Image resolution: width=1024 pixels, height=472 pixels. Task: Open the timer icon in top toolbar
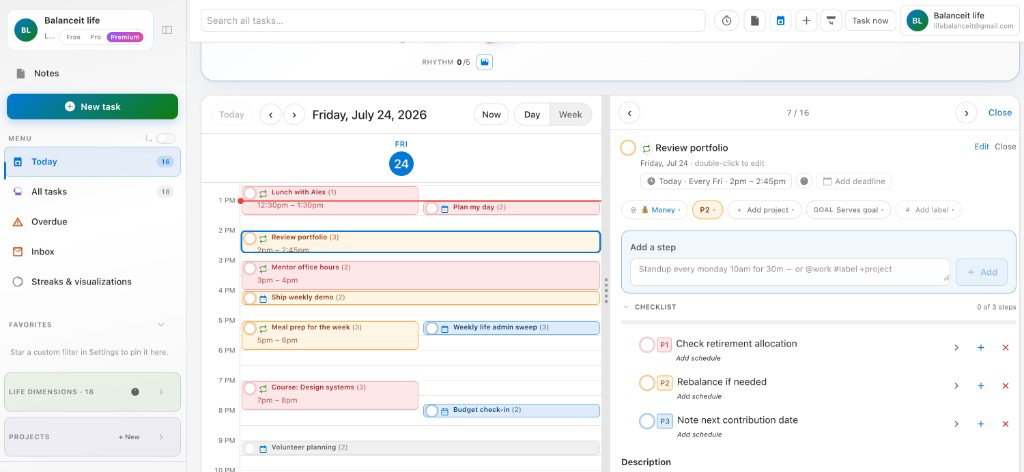727,21
